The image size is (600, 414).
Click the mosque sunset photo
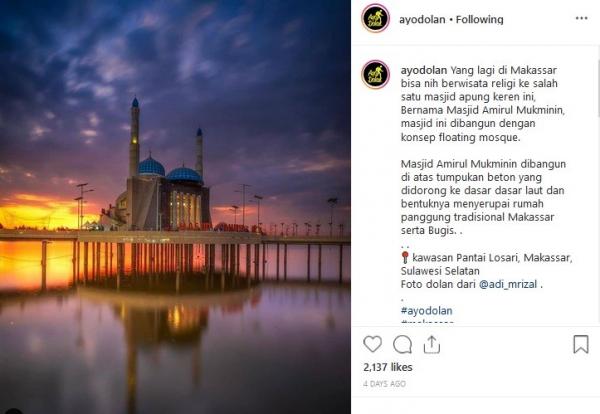pyautogui.click(x=175, y=207)
